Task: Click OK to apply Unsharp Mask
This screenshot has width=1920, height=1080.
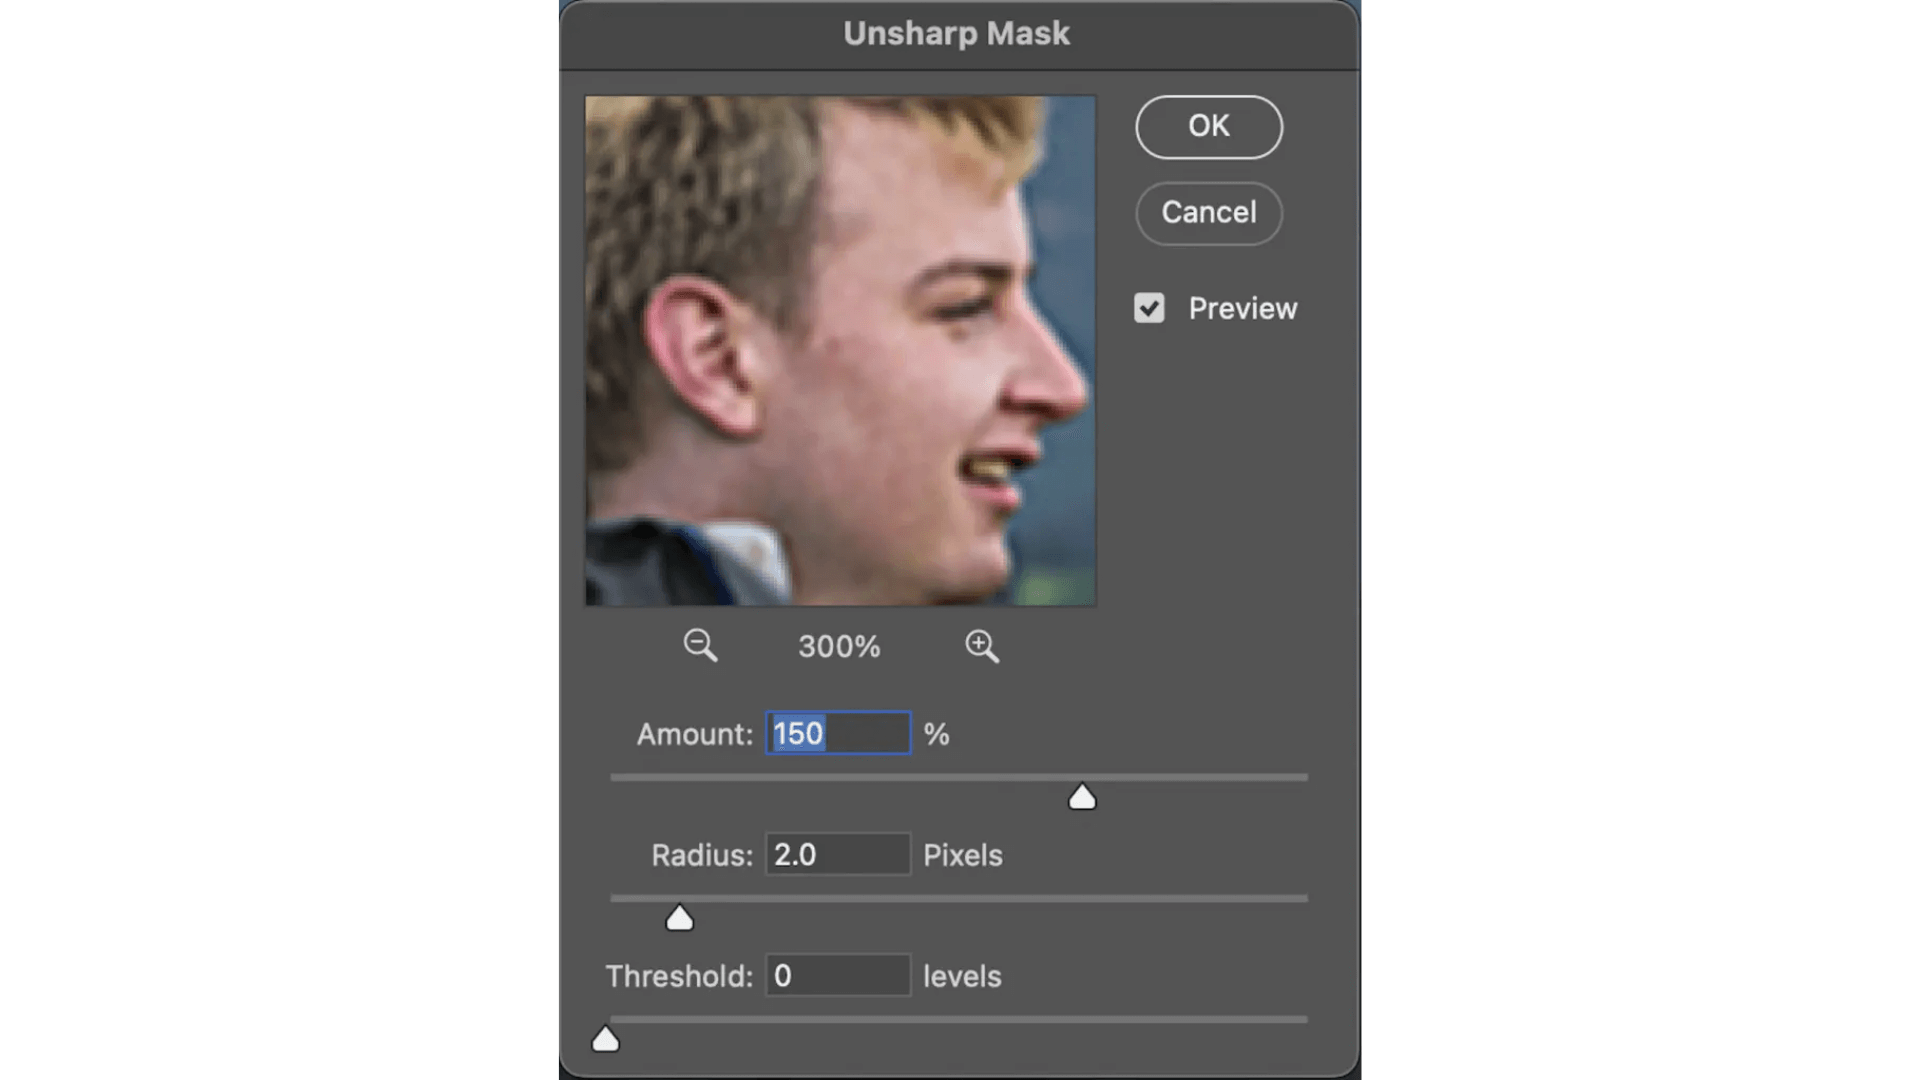Action: pyautogui.click(x=1209, y=125)
